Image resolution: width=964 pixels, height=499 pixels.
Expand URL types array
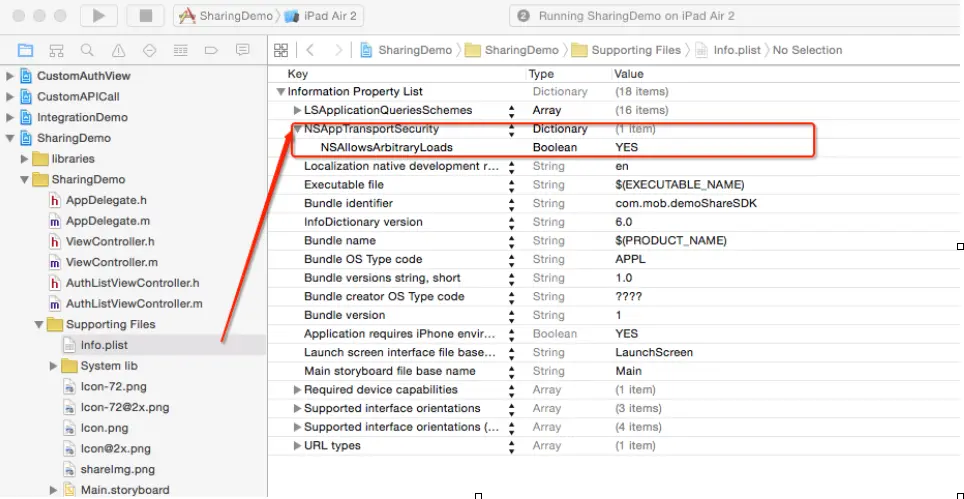(x=298, y=446)
